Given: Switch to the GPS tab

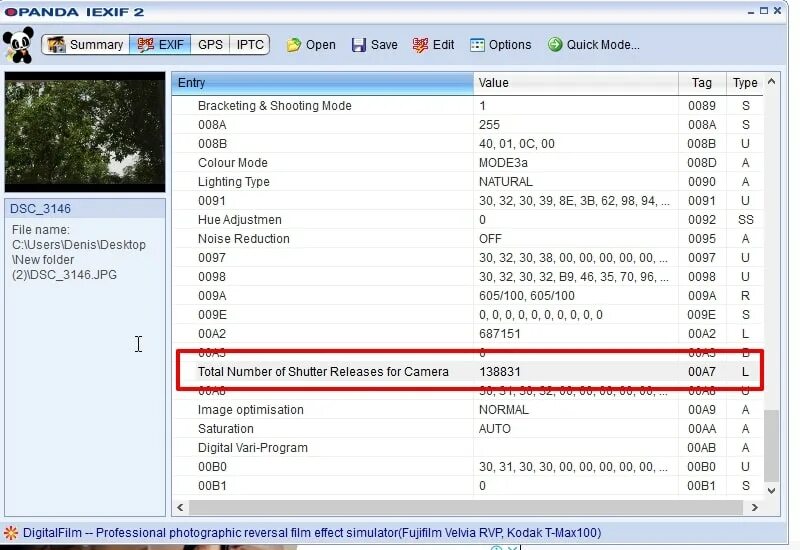Looking at the screenshot, I should 210,45.
